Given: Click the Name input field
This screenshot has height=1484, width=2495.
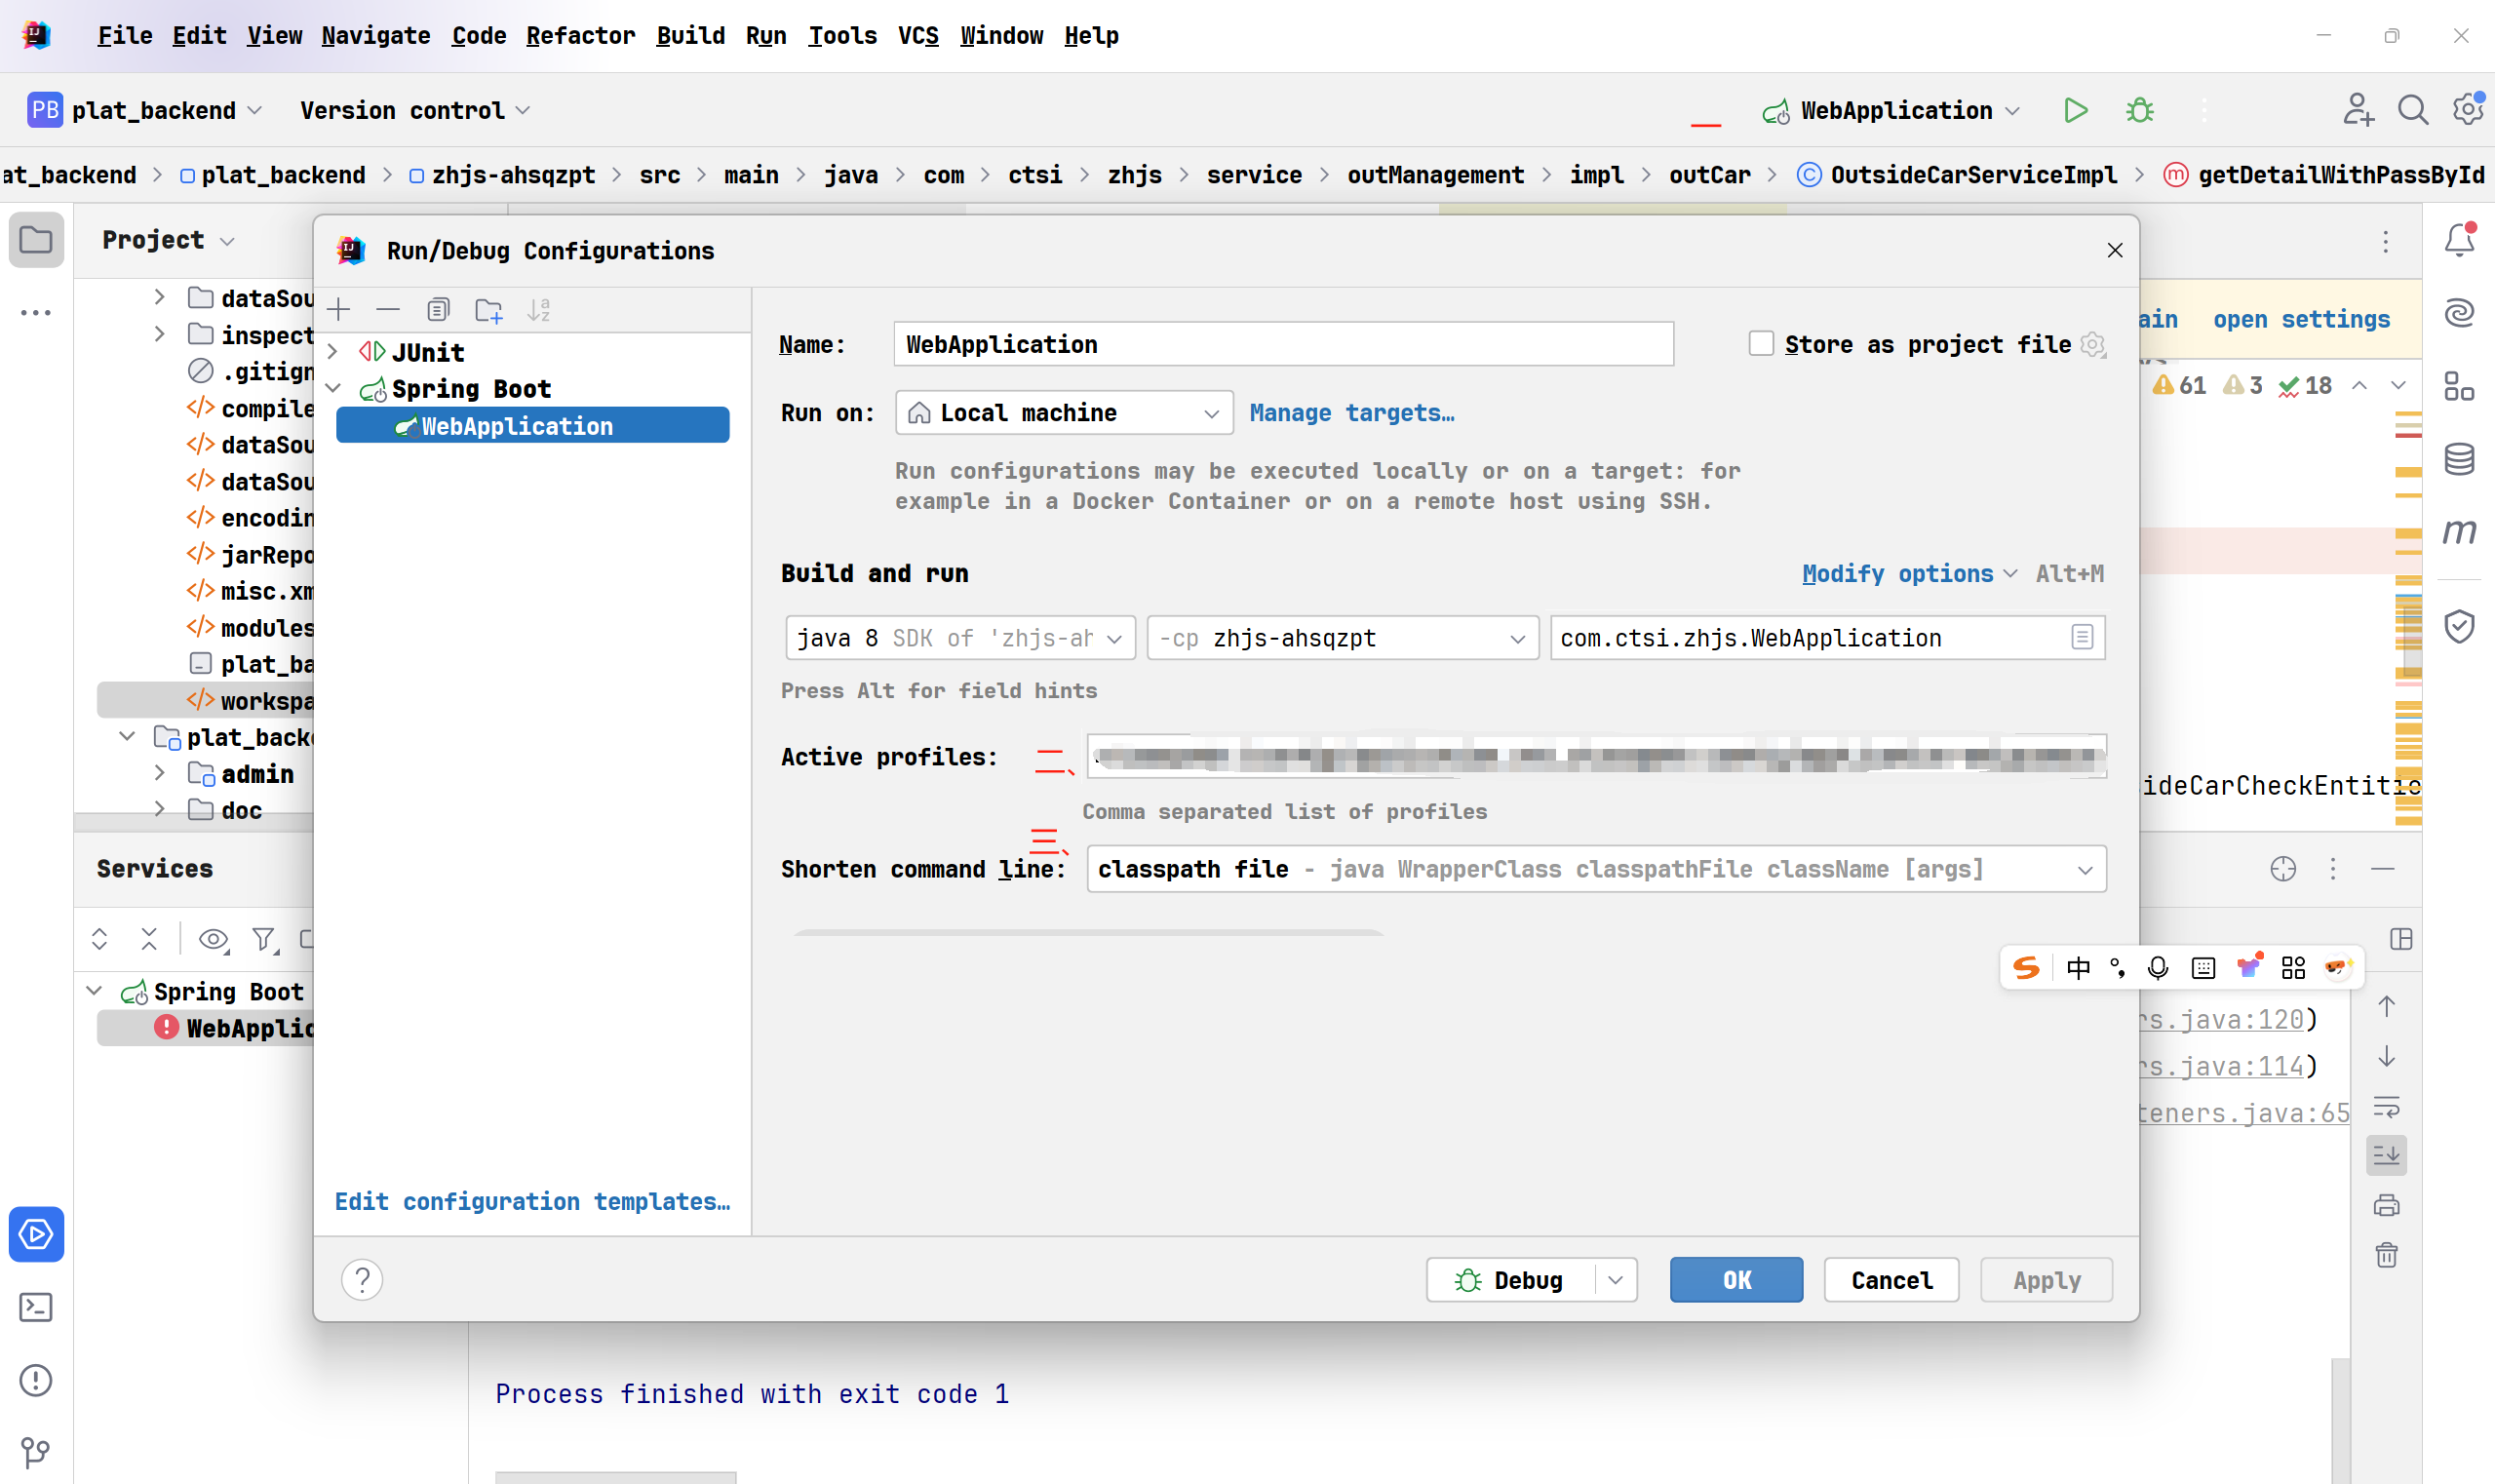Looking at the screenshot, I should point(1283,344).
